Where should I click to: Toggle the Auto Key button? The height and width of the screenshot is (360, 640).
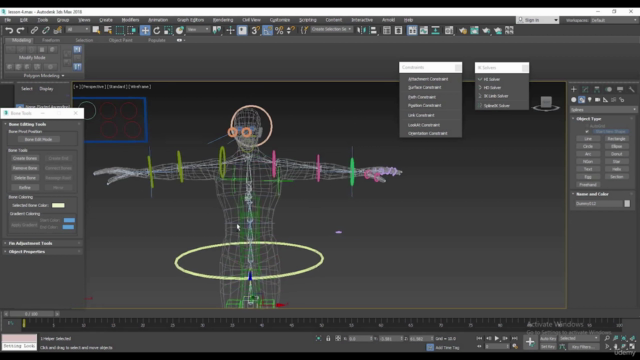548,338
